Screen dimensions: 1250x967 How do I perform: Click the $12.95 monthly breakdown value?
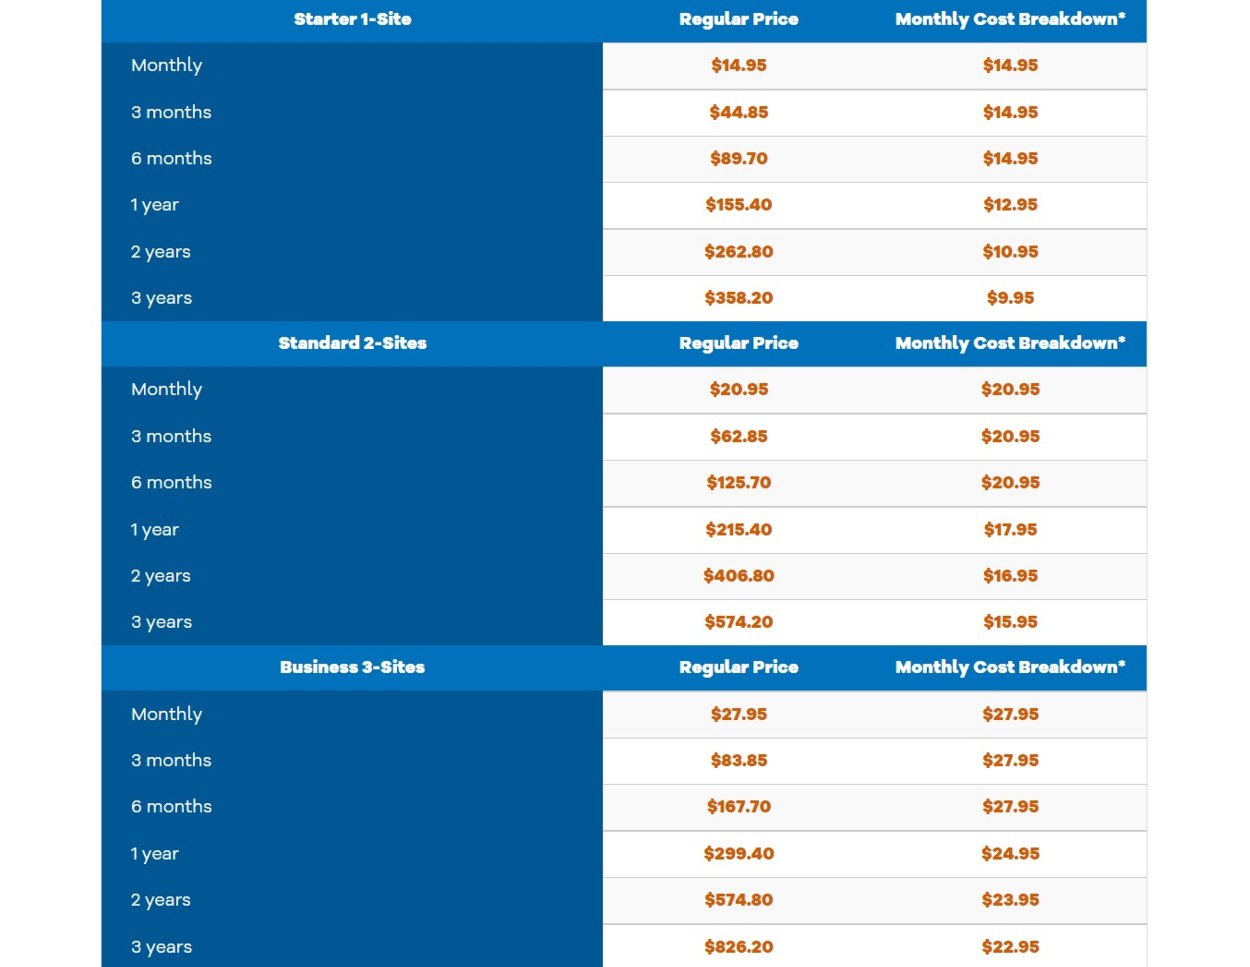[1010, 205]
